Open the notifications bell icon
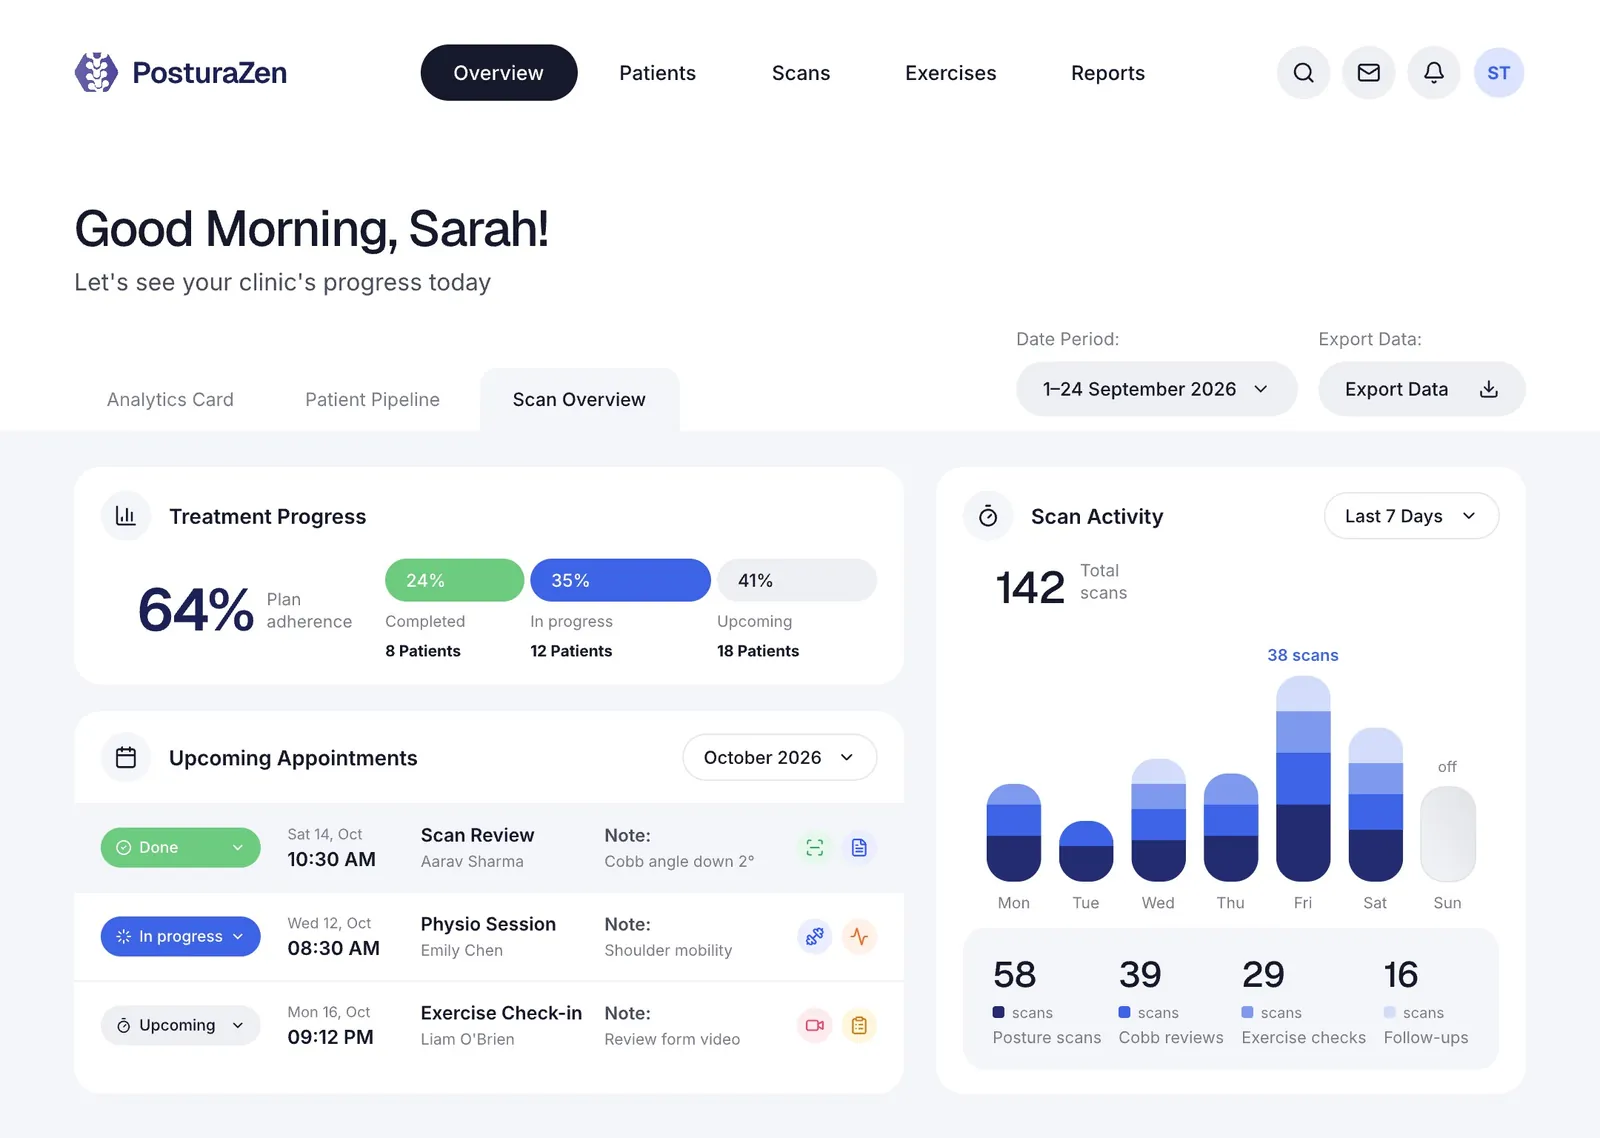This screenshot has width=1600, height=1138. [x=1433, y=72]
